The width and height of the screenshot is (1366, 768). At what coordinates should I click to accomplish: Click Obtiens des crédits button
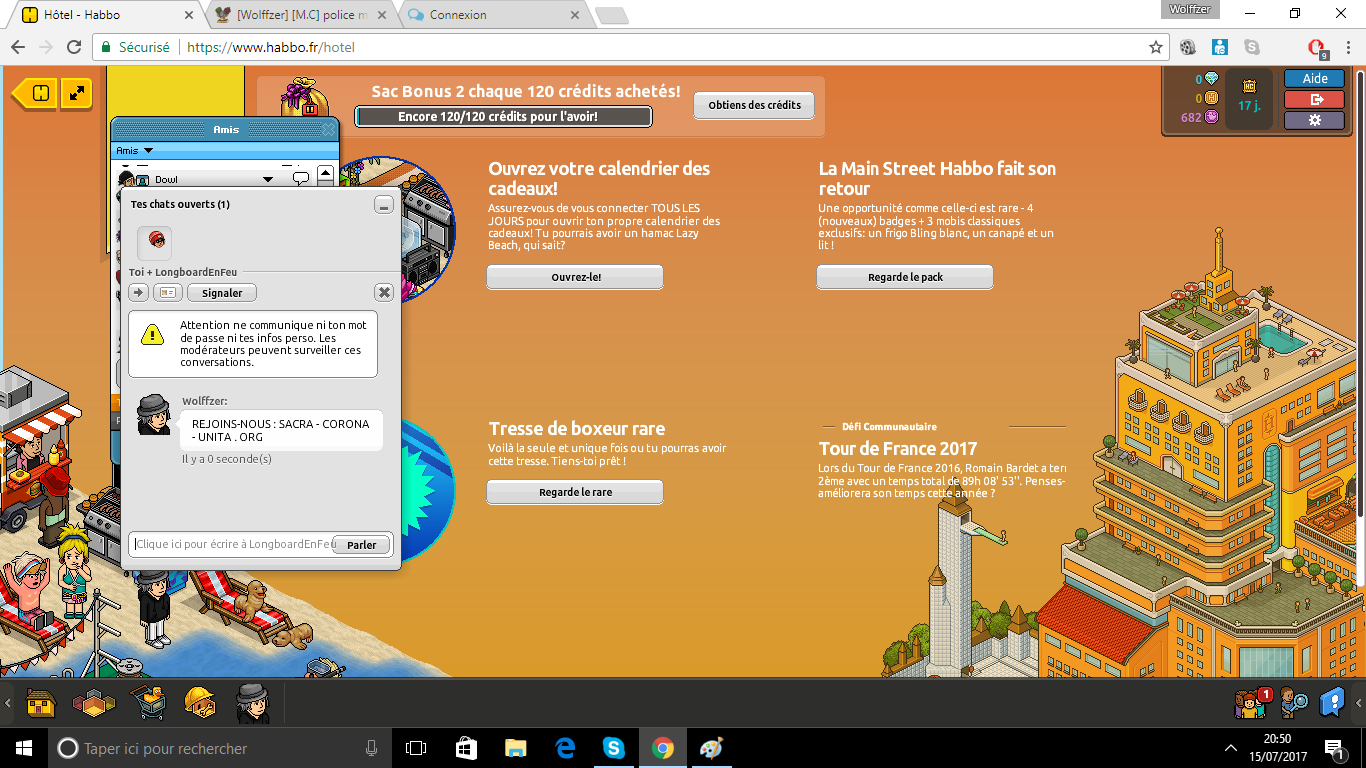pos(754,105)
